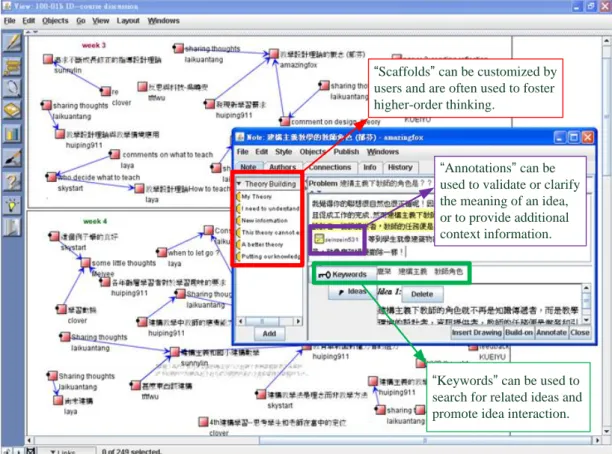The image size is (612, 454).
Task: Click the note icon above tftwu in week 3
Action: coord(142,86)
